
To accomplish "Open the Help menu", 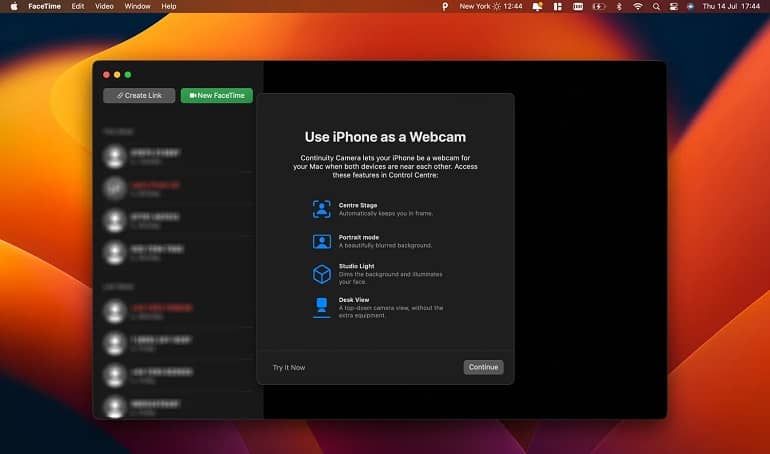I will 168,6.
